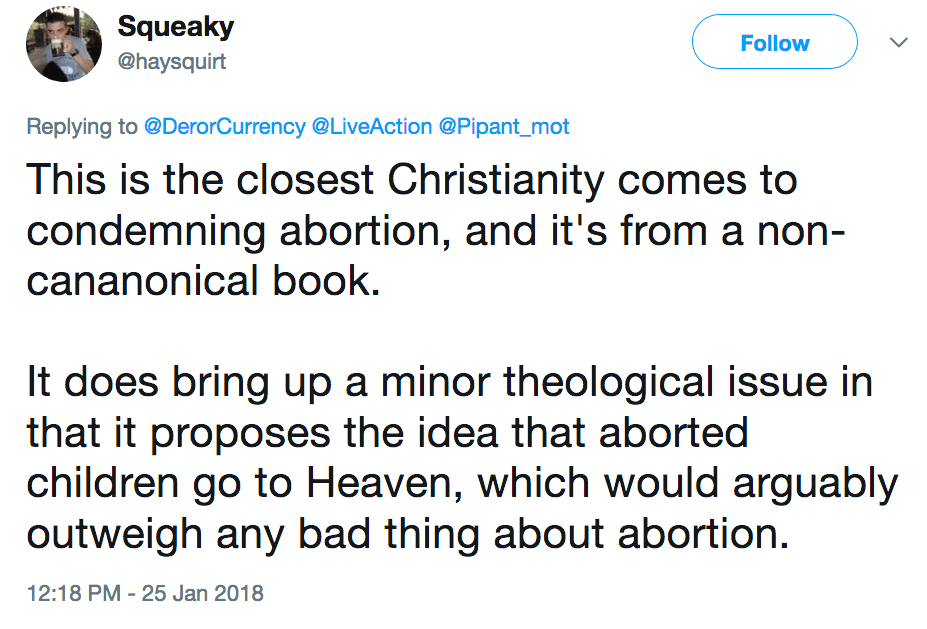Click the line starting "This is the closest"

point(411,180)
